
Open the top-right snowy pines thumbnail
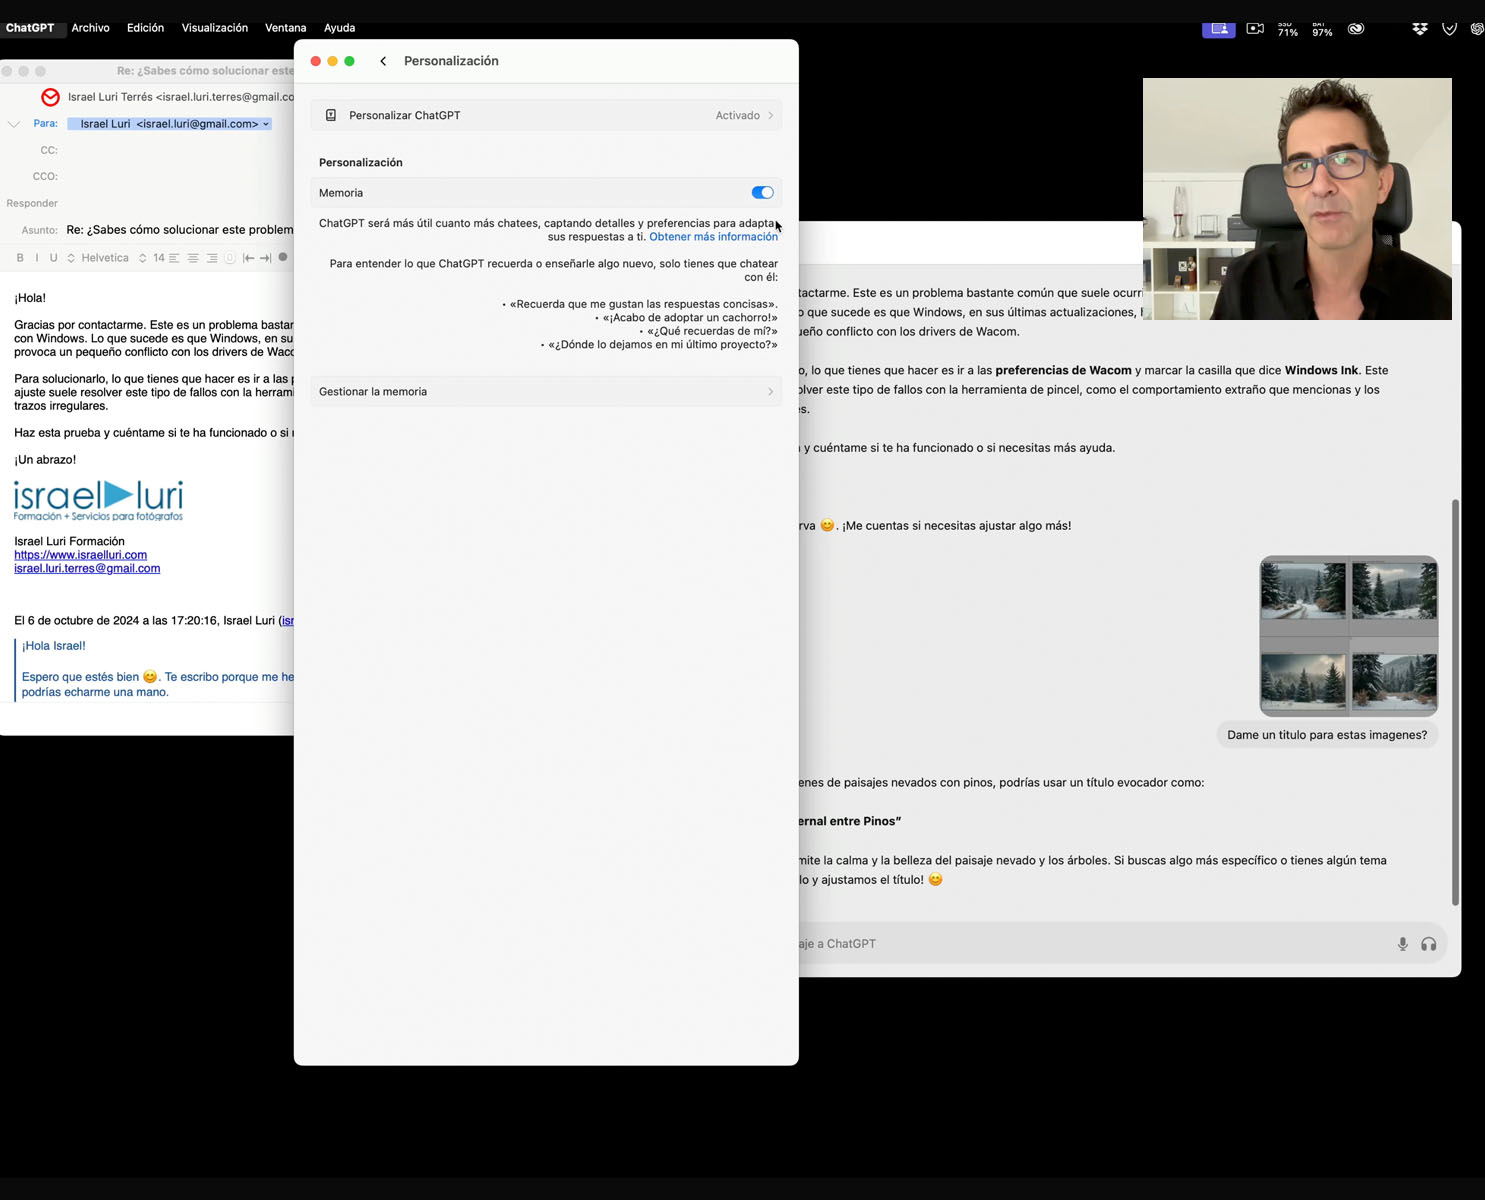point(1394,590)
